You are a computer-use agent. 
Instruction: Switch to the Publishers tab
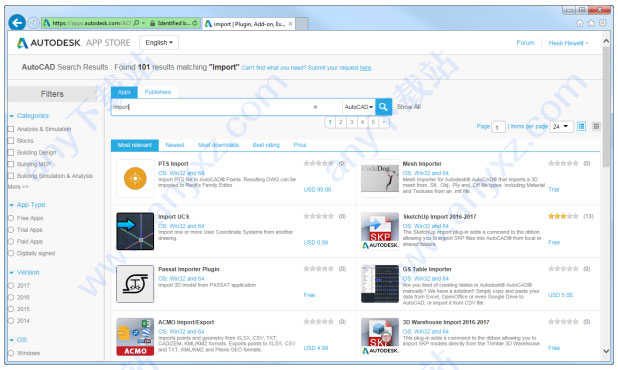point(158,92)
